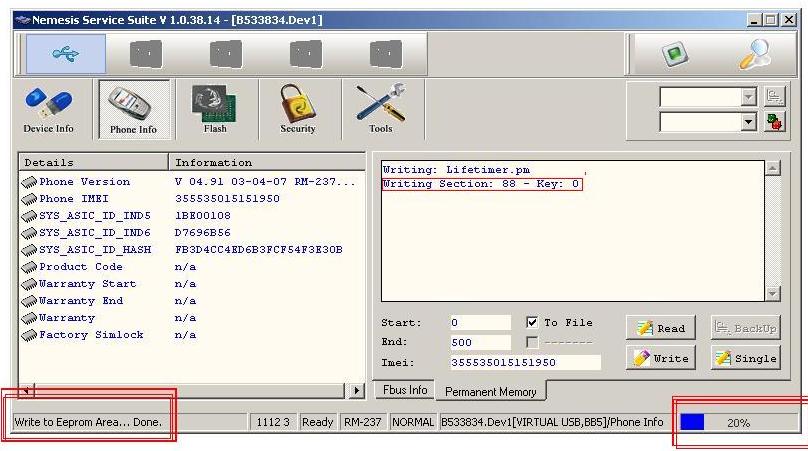The width and height of the screenshot is (808, 451).
Task: Click the Imei input field
Action: (525, 362)
